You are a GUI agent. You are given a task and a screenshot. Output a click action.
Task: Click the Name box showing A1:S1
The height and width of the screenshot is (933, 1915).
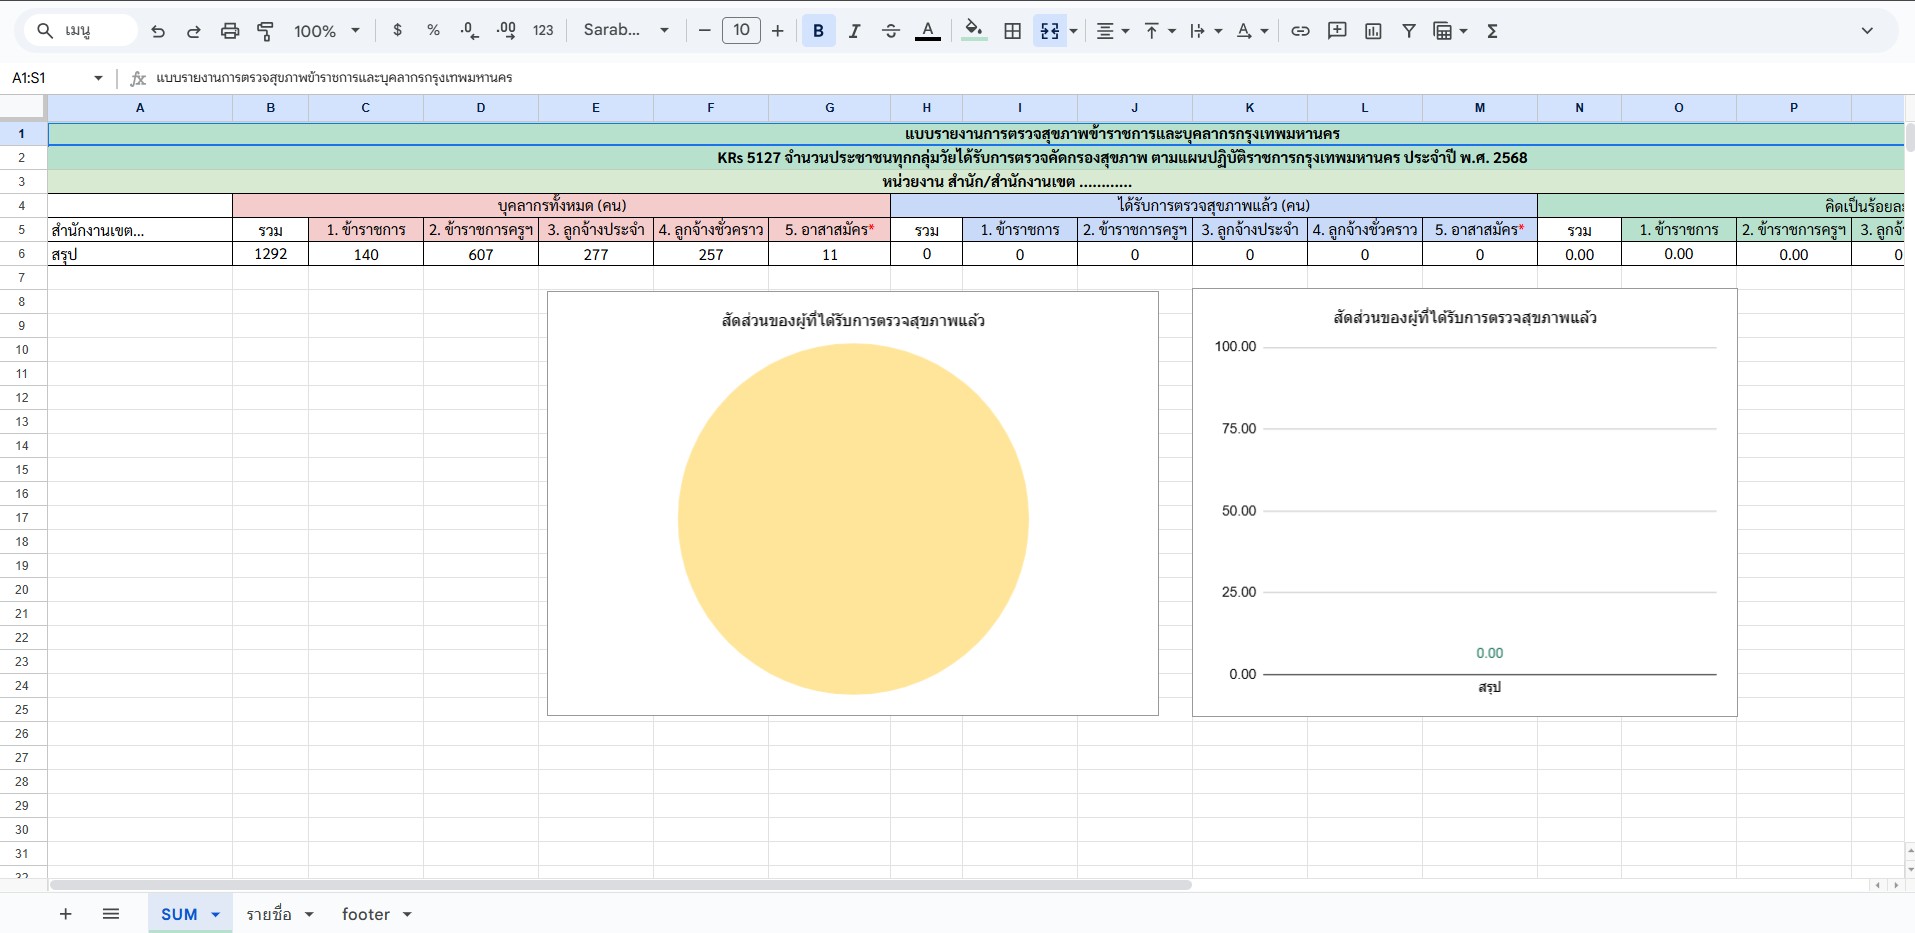[x=48, y=78]
